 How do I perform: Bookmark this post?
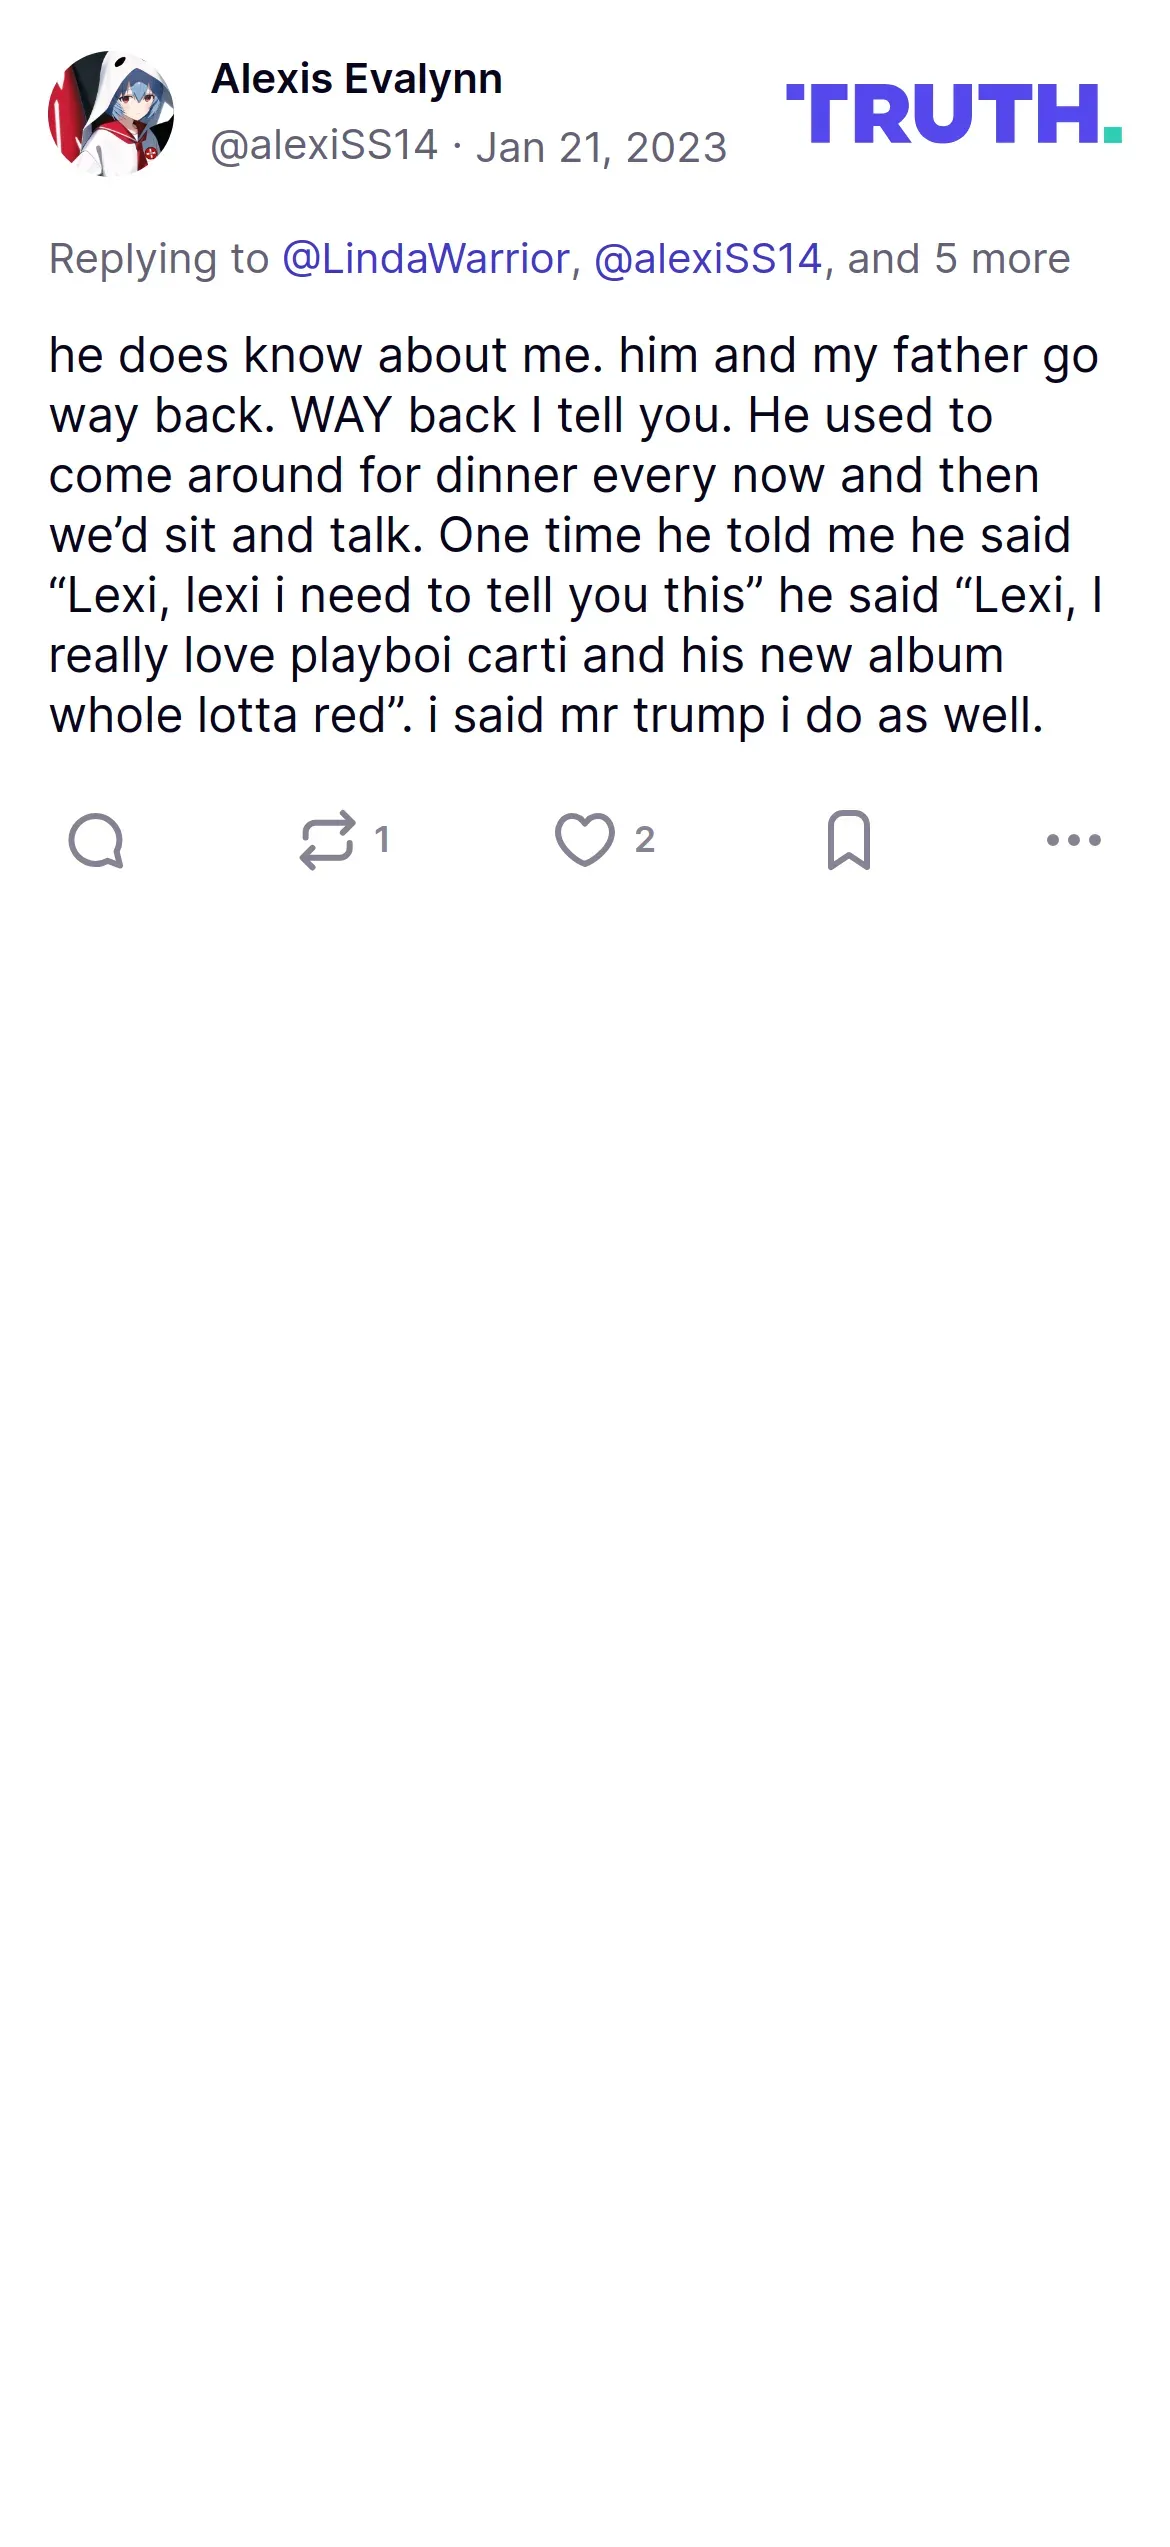pos(849,840)
